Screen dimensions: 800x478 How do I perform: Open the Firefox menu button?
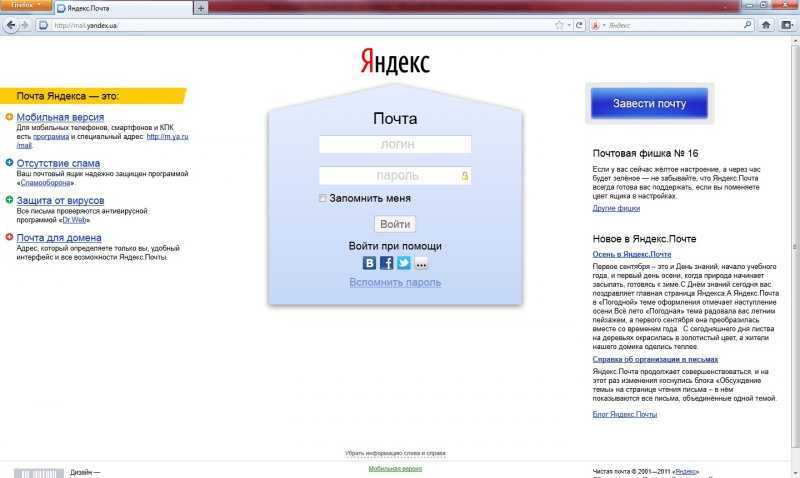[26, 5]
